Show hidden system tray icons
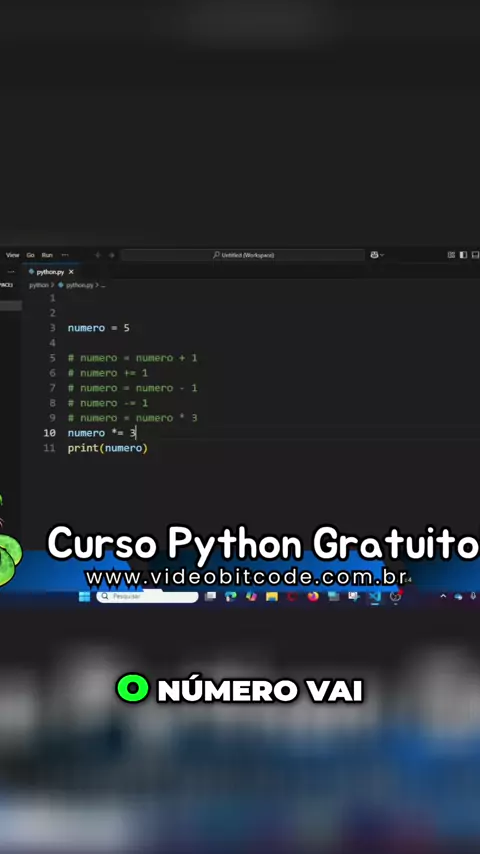The image size is (480, 854). point(443,597)
